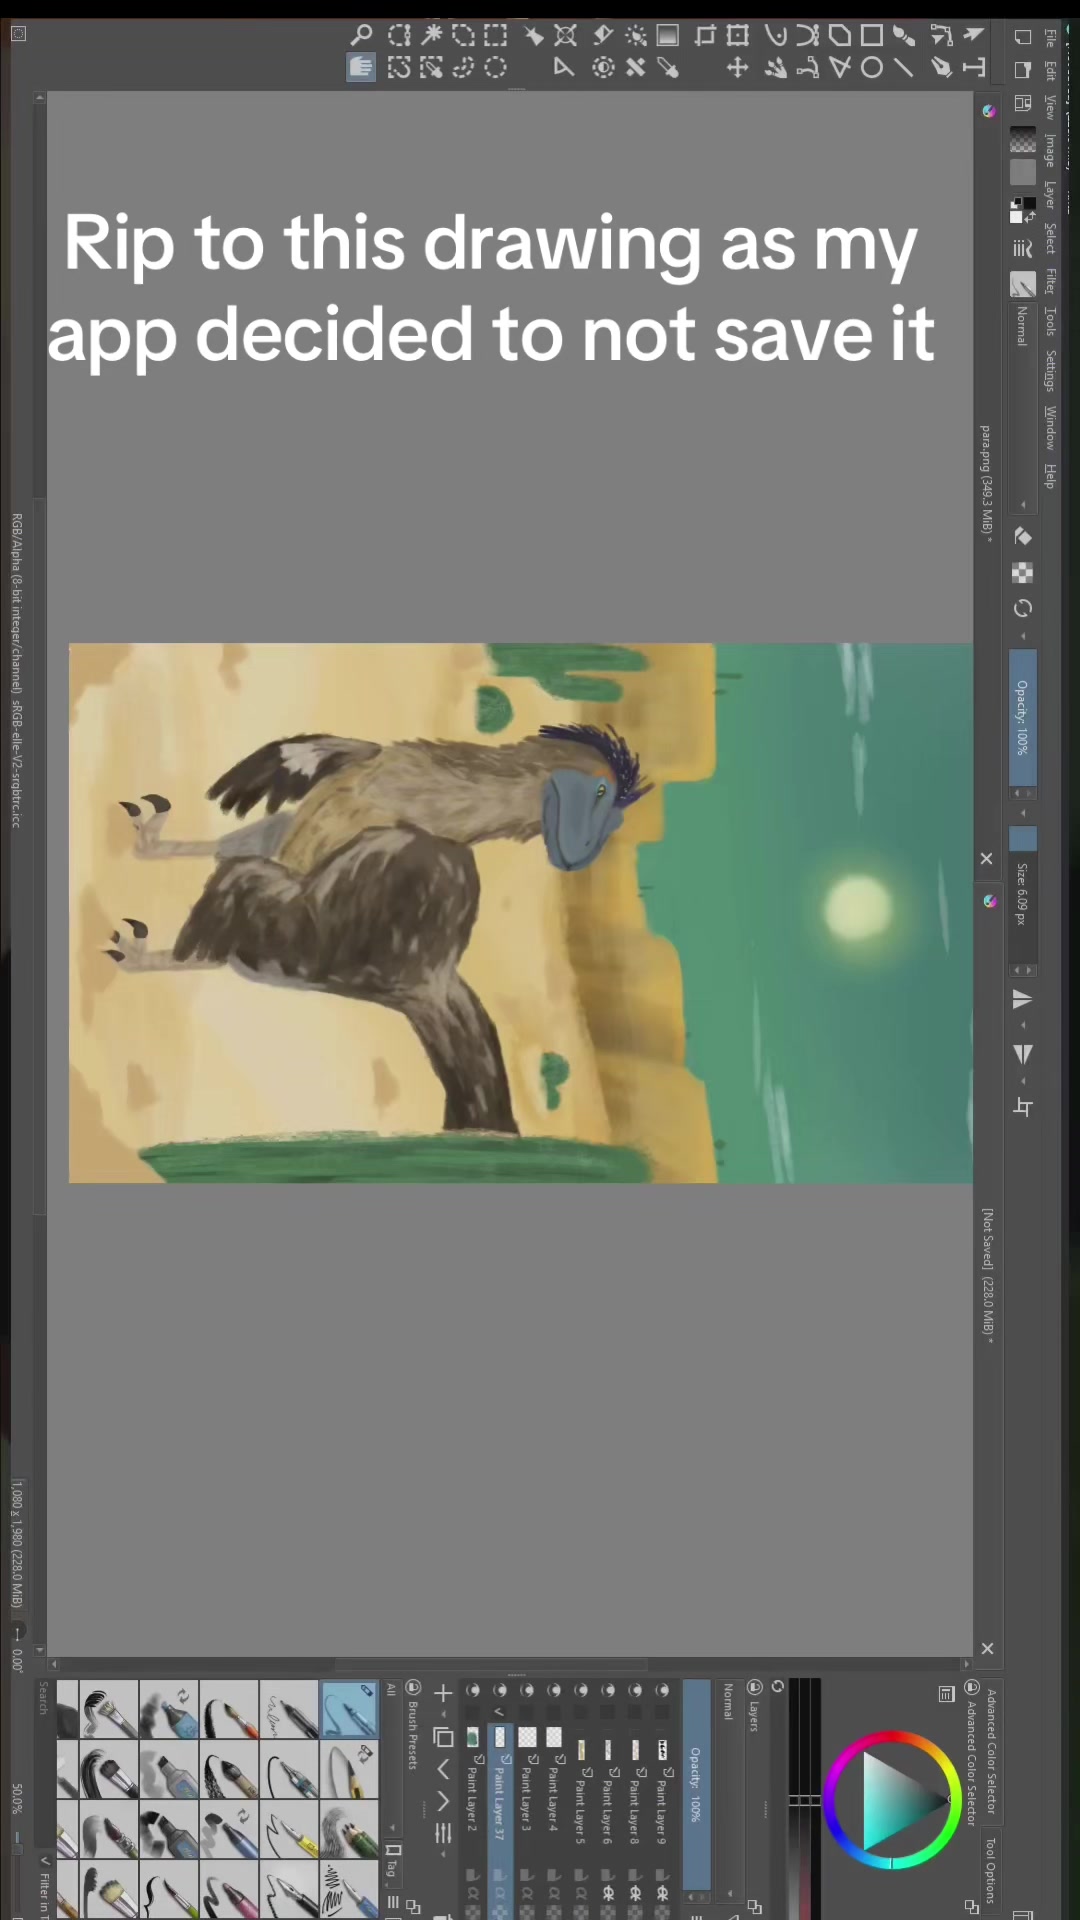Open the Filter menu

1050,281
